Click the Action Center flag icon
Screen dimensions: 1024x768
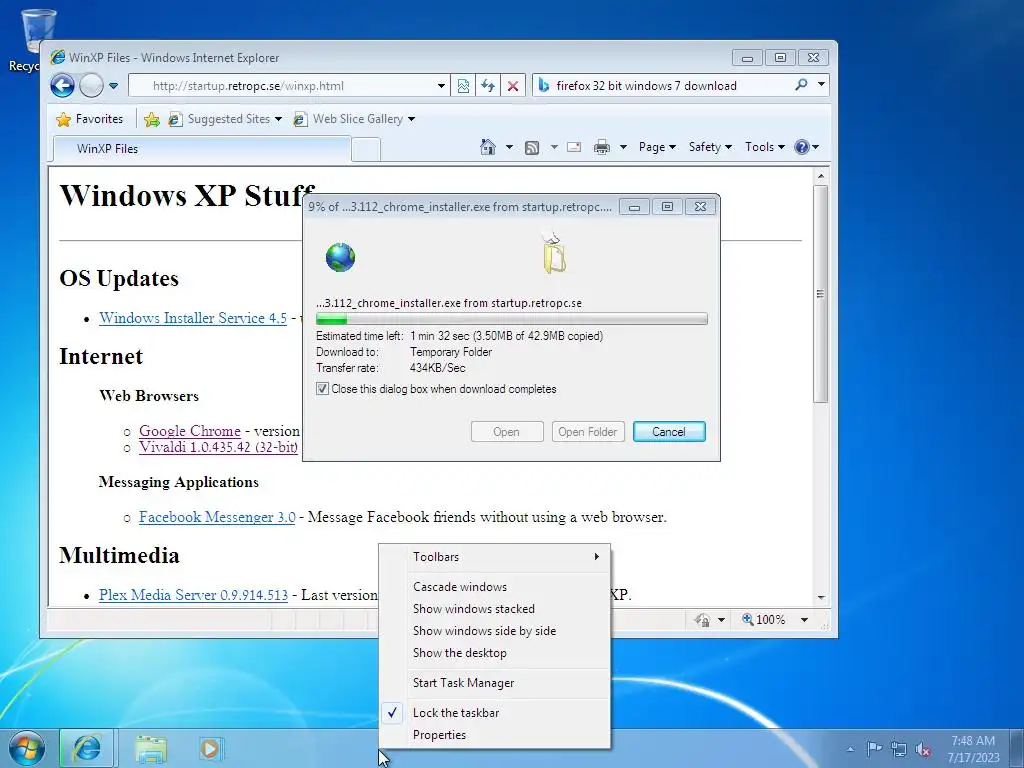pyautogui.click(x=874, y=748)
